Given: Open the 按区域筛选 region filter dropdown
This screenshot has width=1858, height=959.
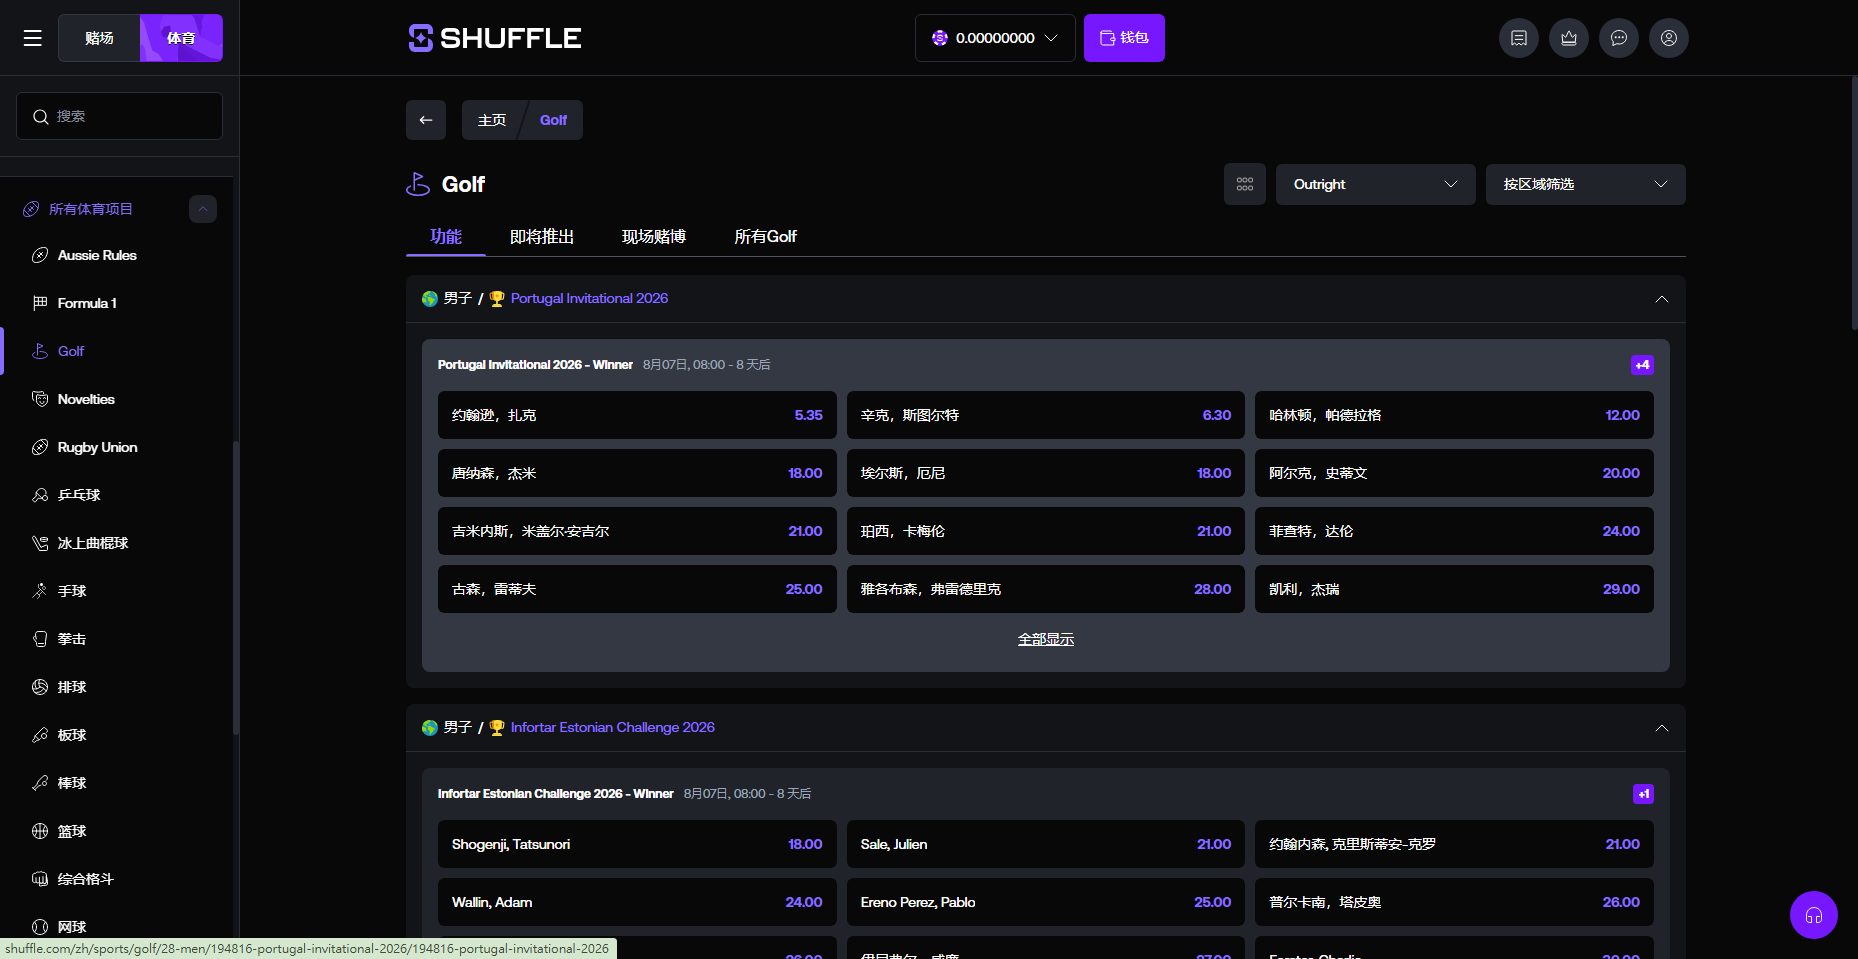Looking at the screenshot, I should (x=1586, y=184).
